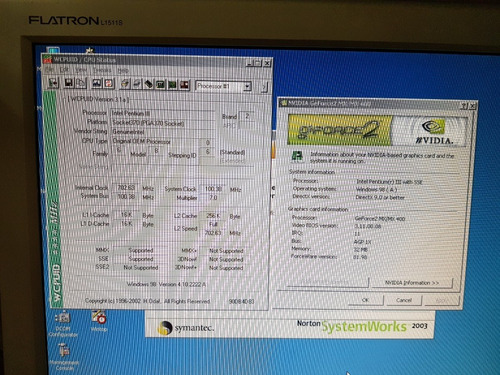Click the copy pages toolbar icon
Image resolution: width=500 pixels, height=375 pixels.
[x=81, y=83]
